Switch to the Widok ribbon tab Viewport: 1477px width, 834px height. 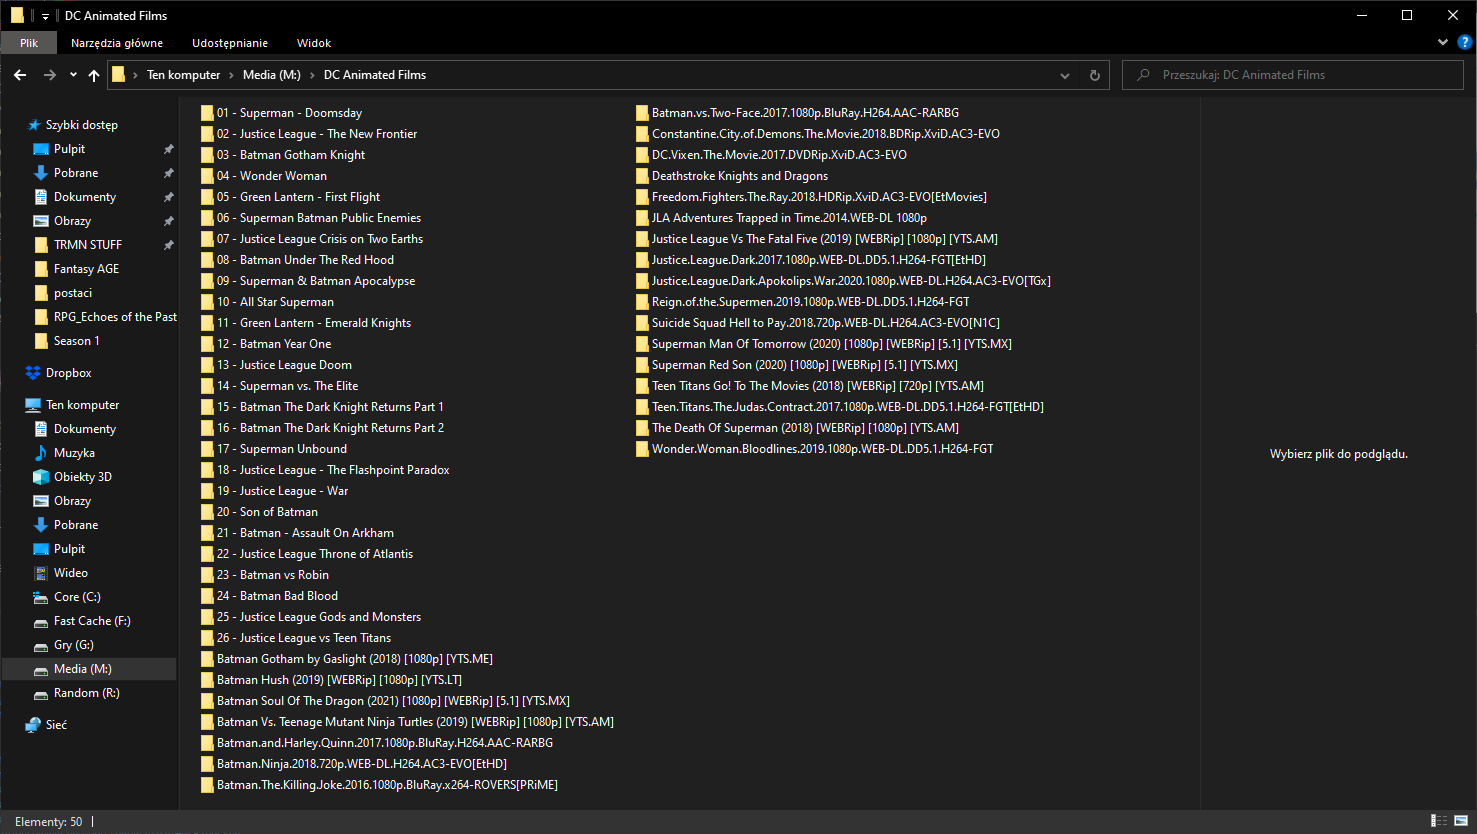313,43
